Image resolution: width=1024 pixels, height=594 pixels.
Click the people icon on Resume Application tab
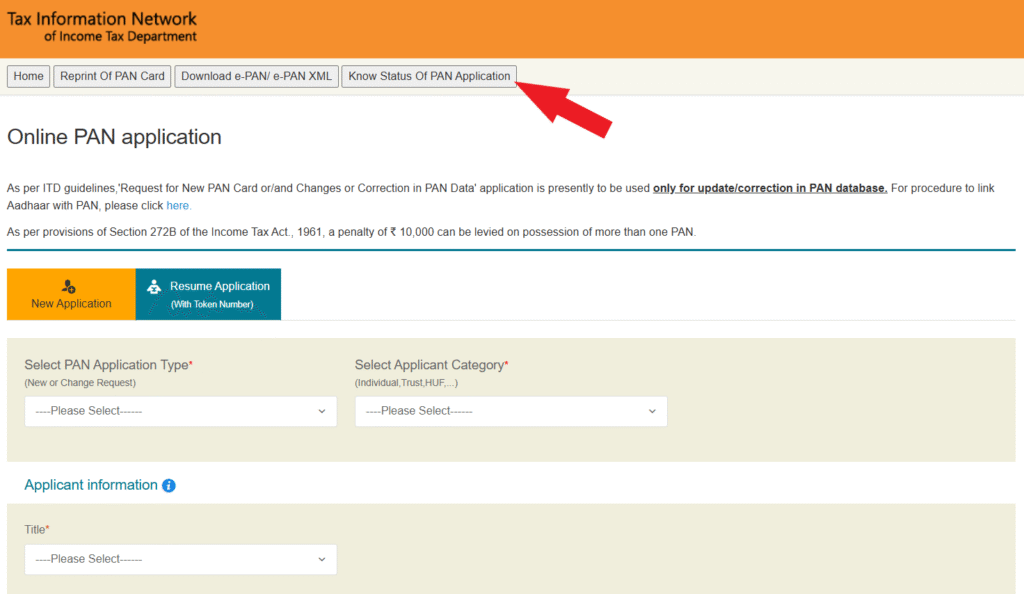click(154, 287)
